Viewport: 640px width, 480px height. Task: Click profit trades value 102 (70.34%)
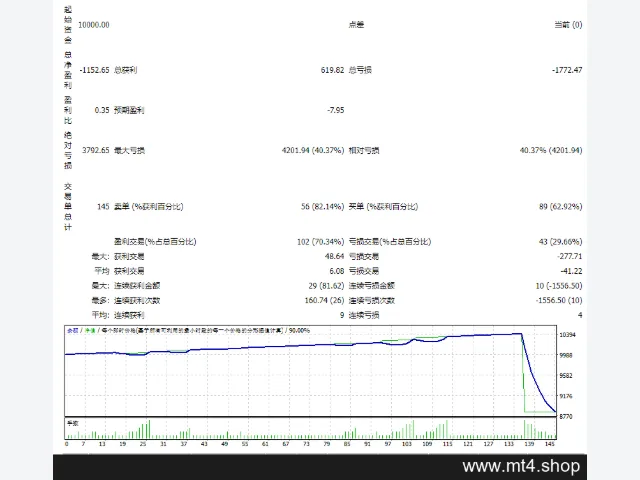click(x=320, y=242)
